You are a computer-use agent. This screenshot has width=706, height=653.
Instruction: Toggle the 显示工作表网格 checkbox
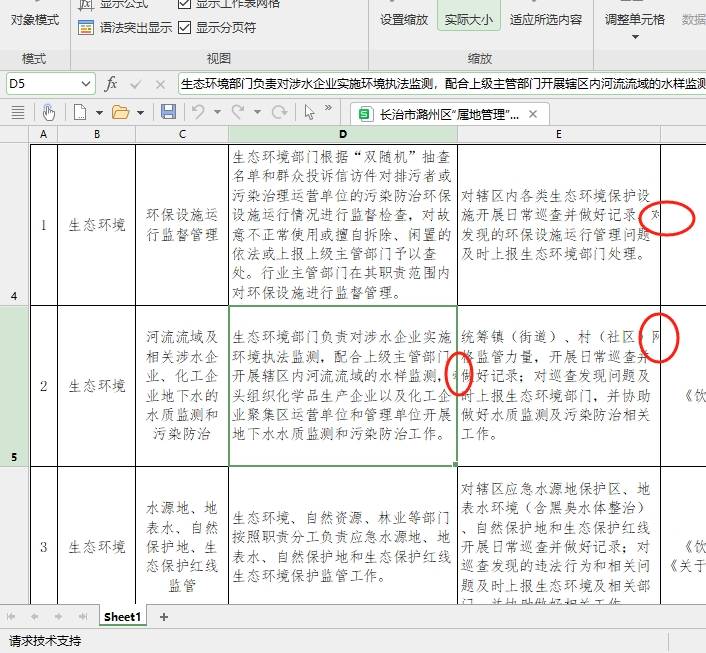185,4
